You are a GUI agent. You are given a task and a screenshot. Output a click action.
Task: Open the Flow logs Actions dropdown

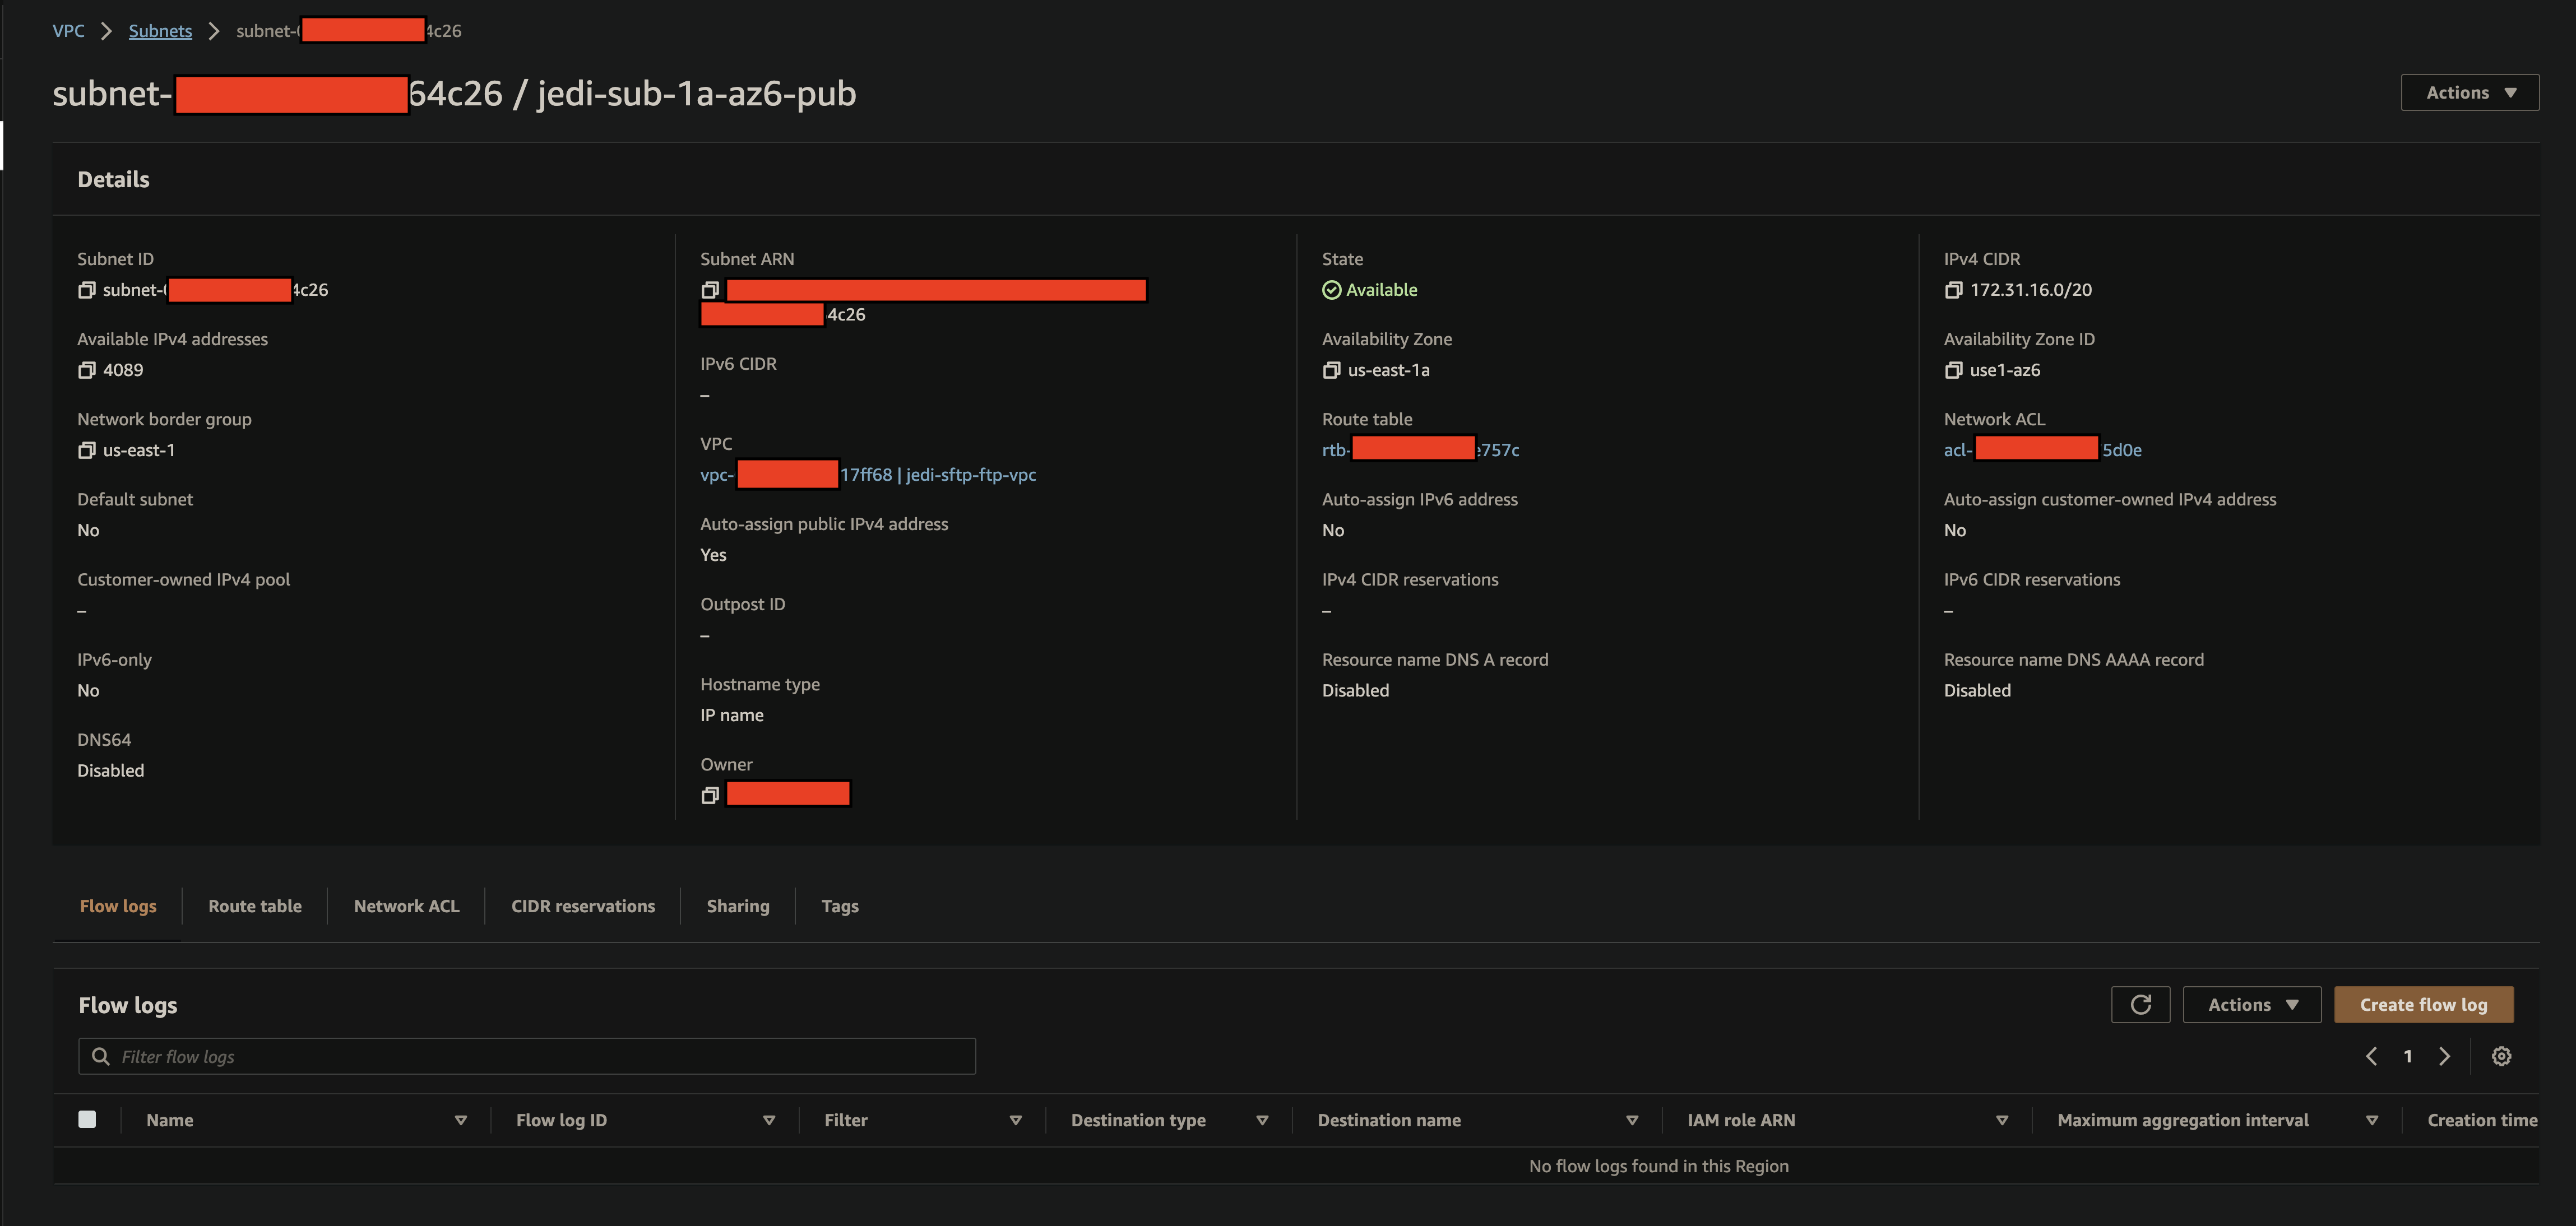[x=2252, y=1004]
